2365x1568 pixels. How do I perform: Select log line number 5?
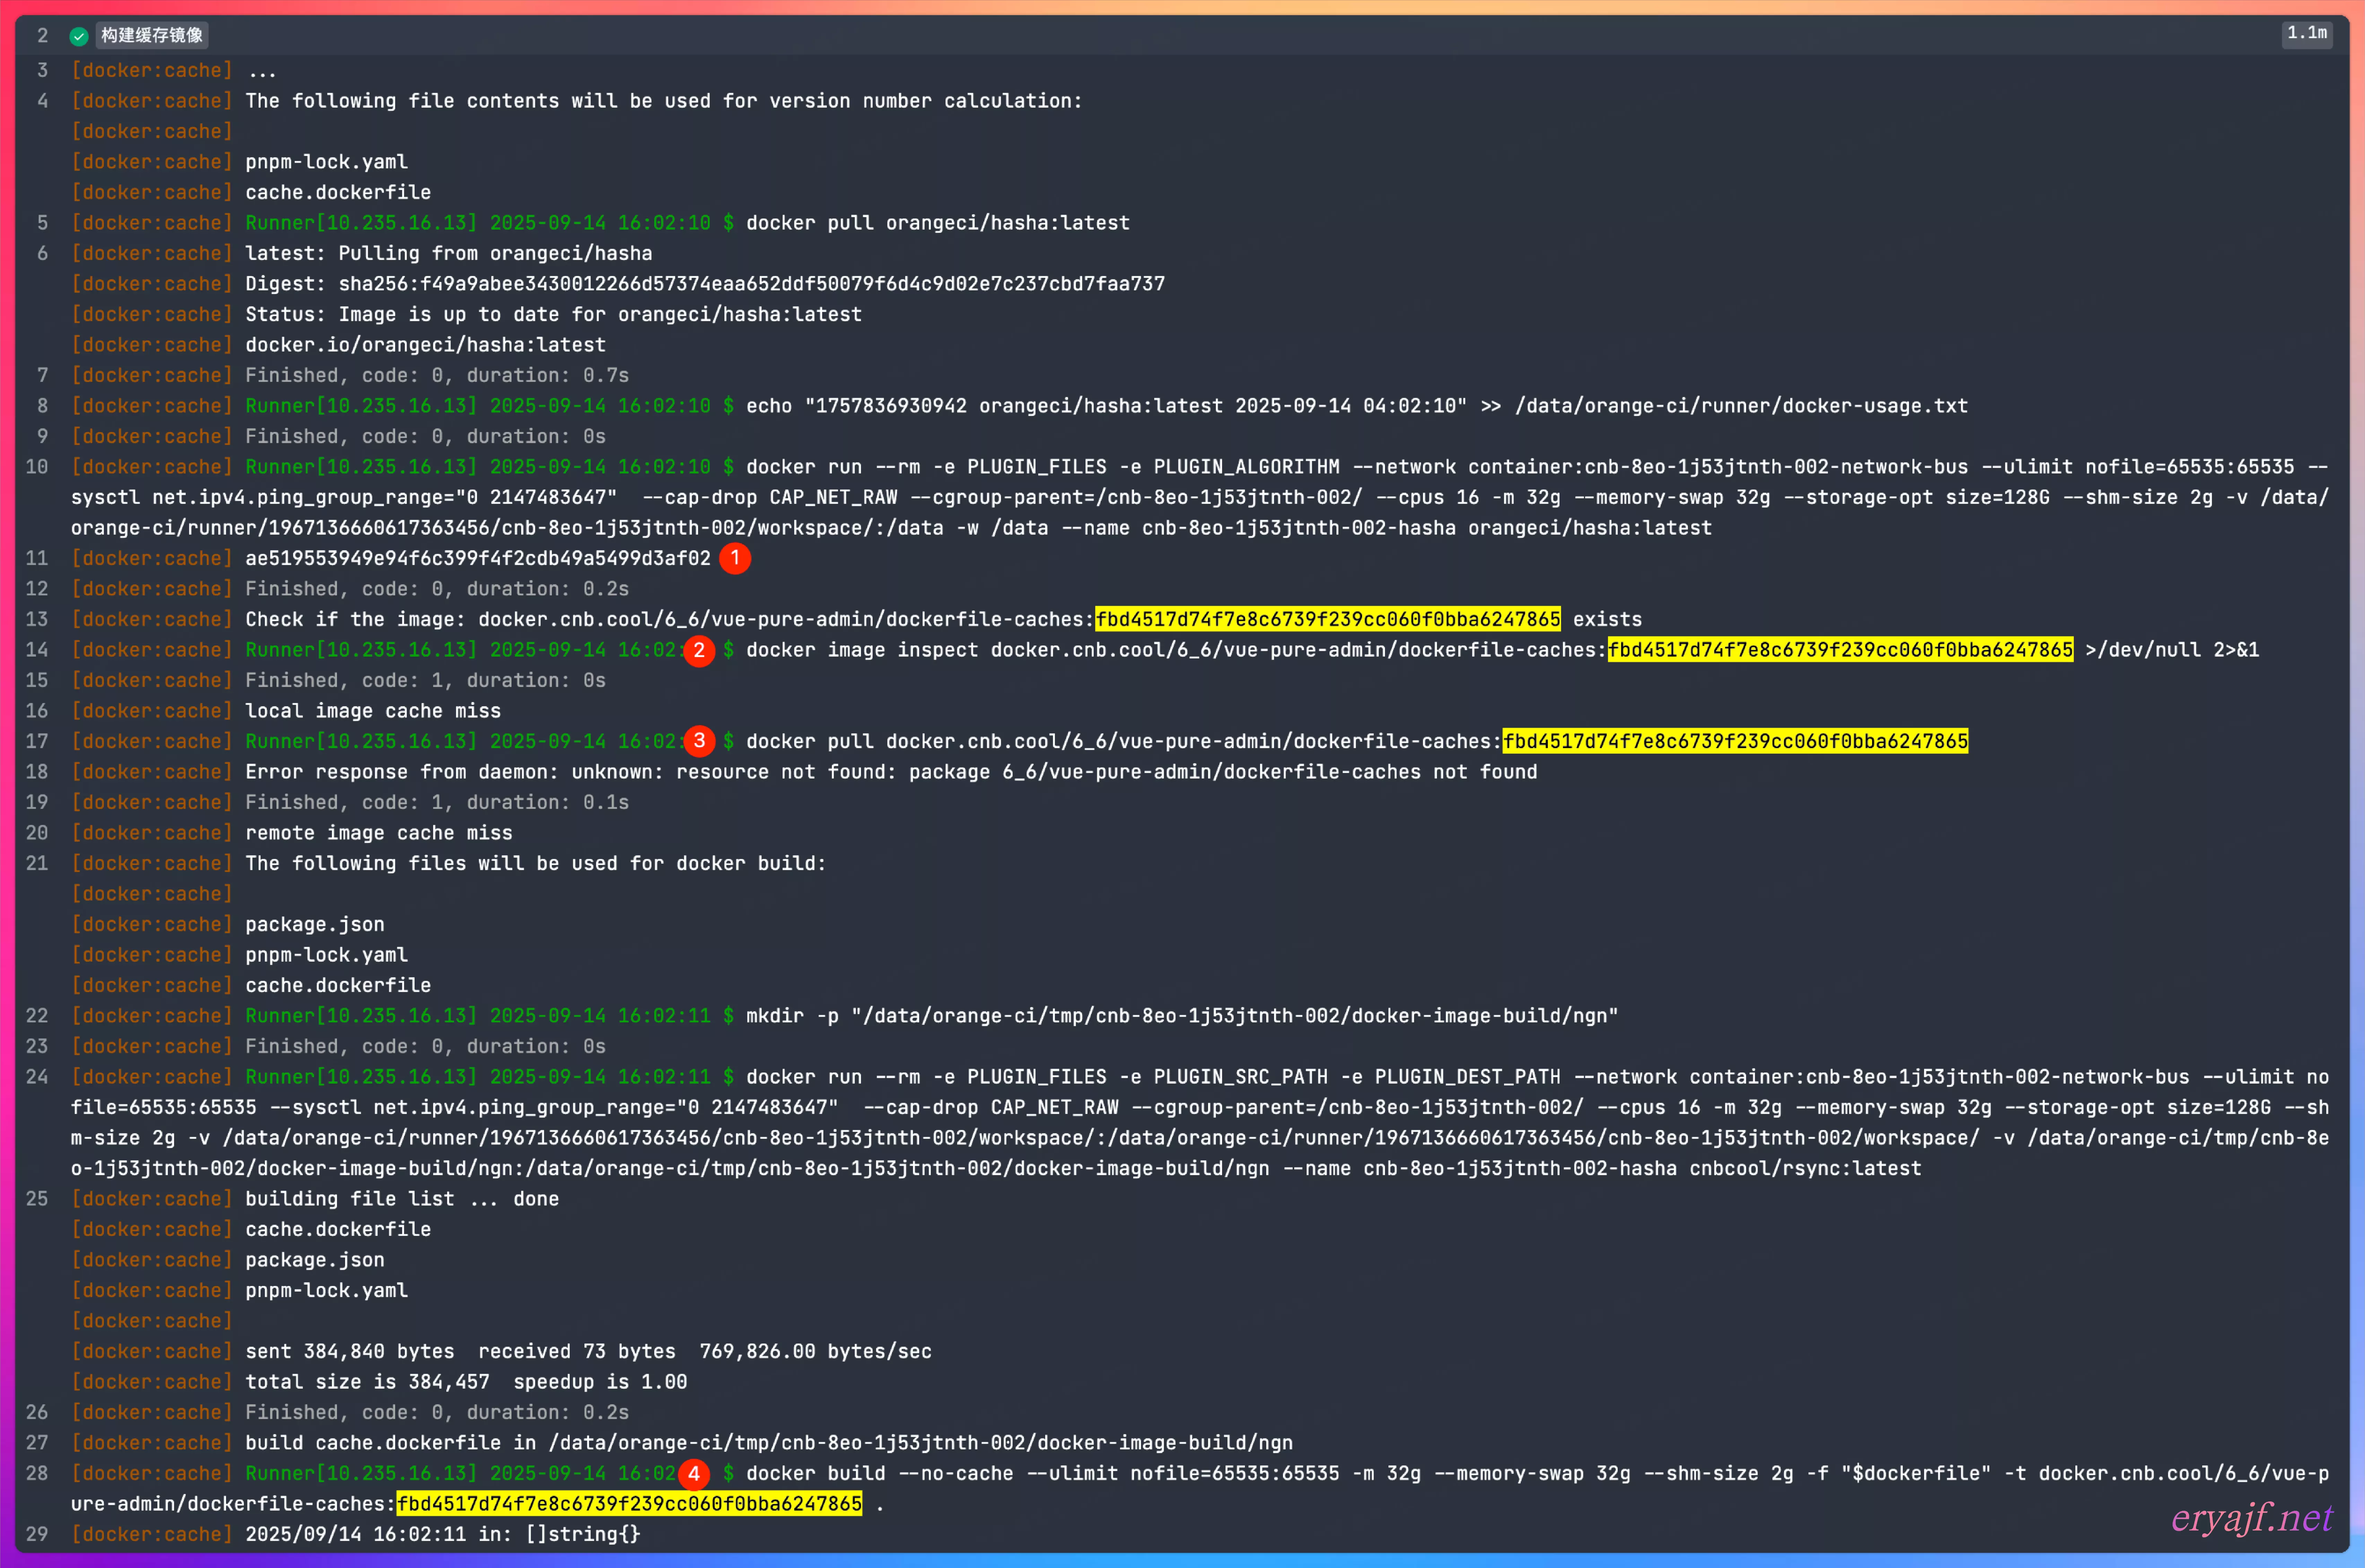42,223
